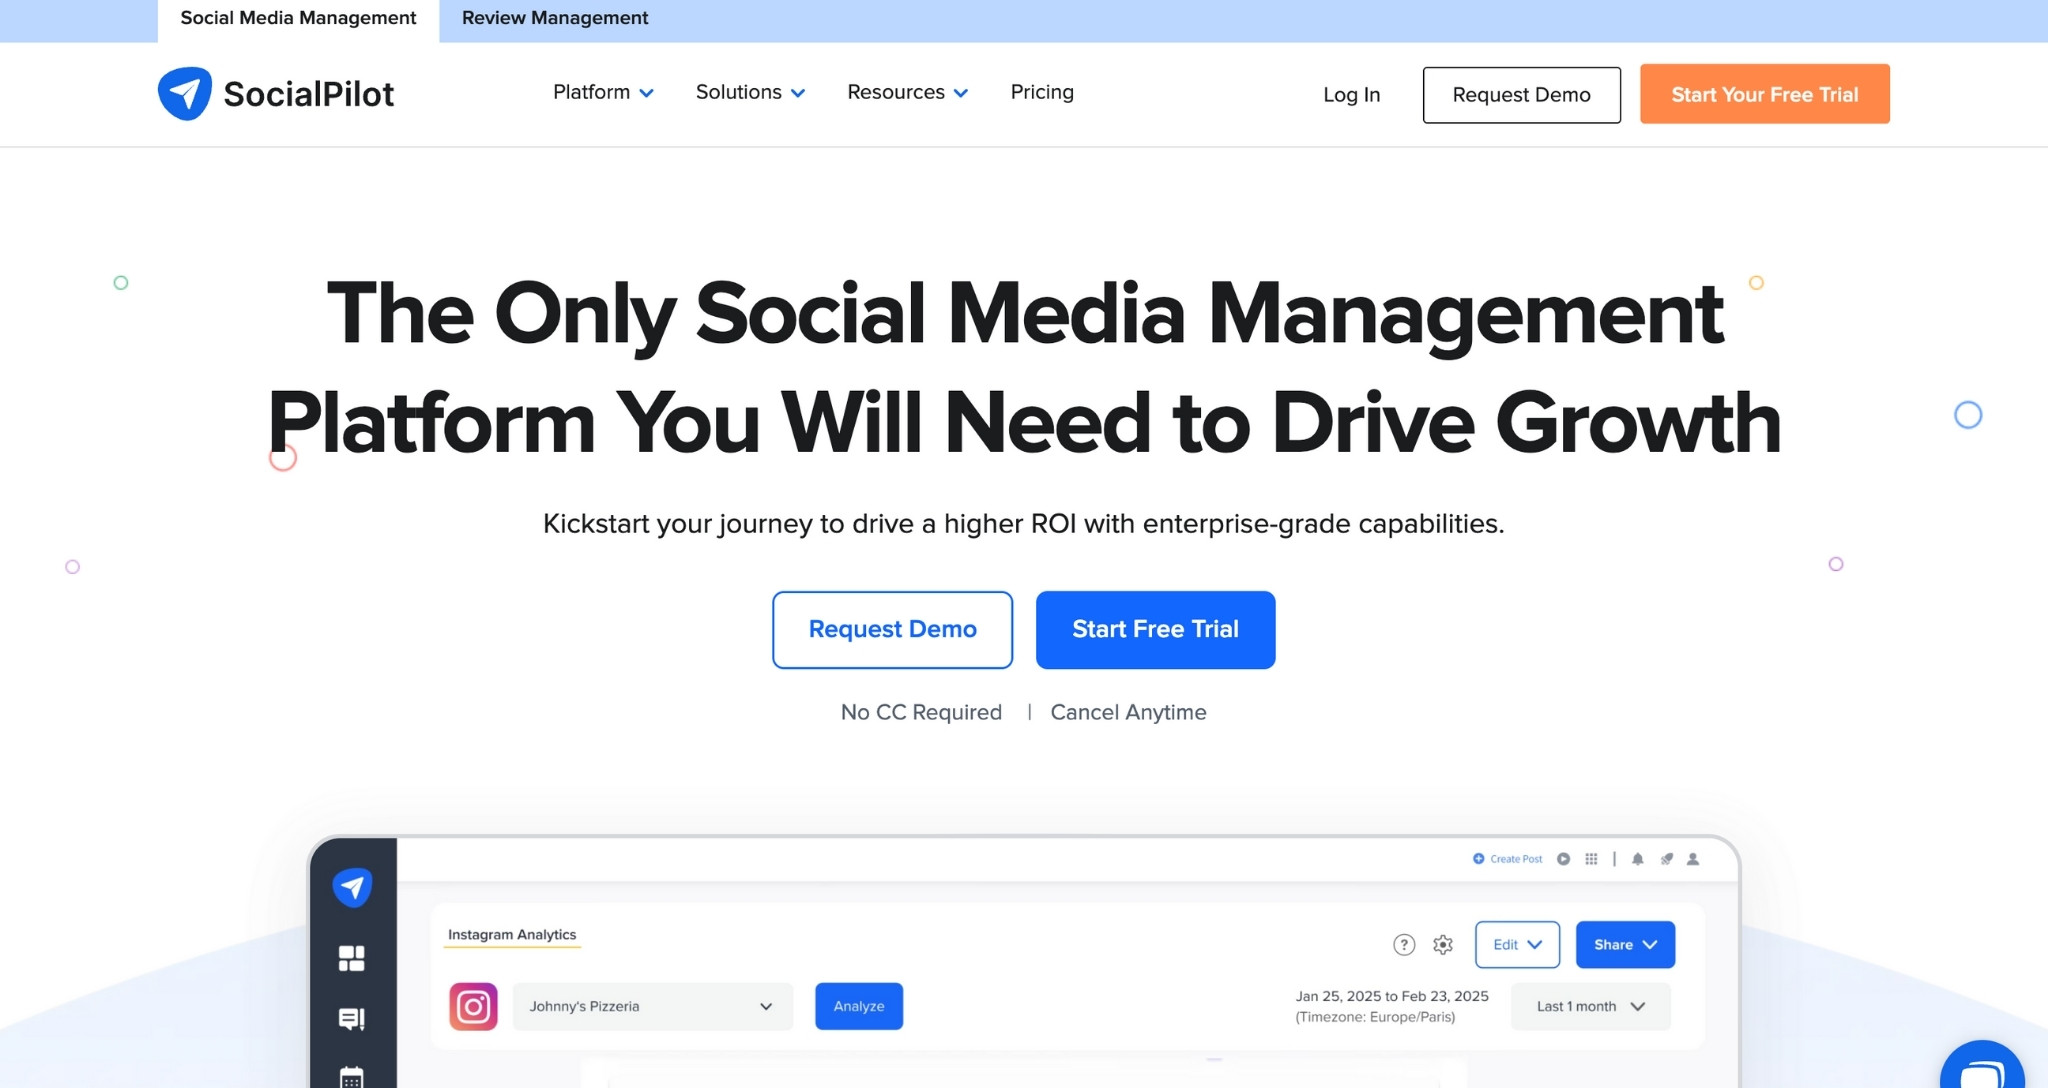Click the Instagram logo icon
The width and height of the screenshot is (2048, 1088).
coord(473,1006)
